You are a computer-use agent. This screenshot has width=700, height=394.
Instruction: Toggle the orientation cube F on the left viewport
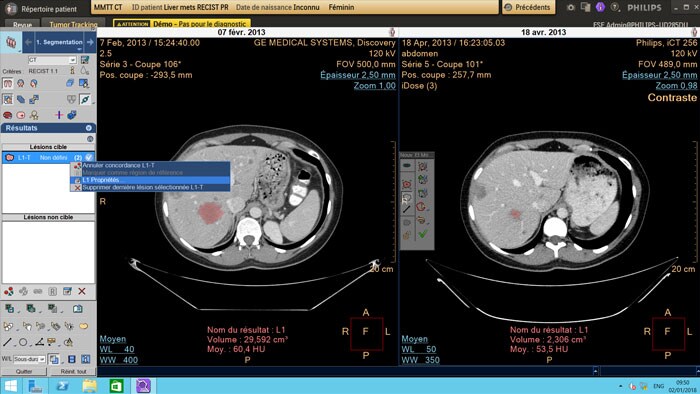[x=366, y=333]
